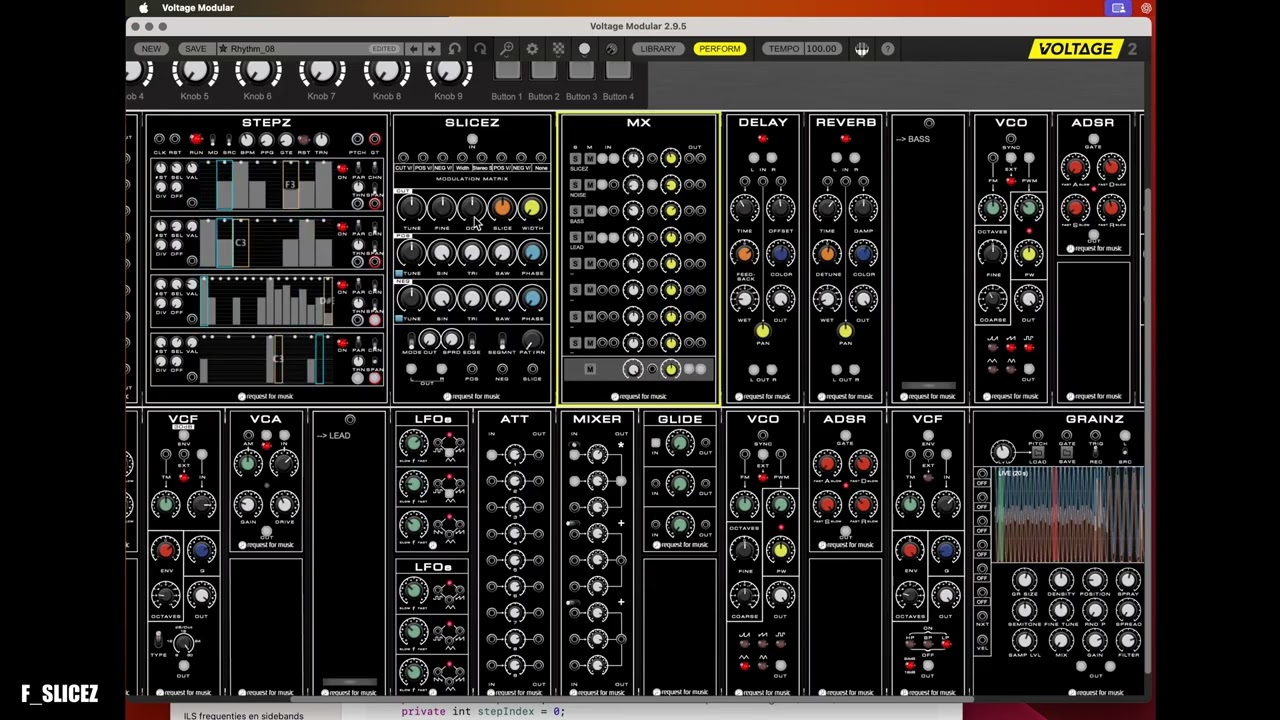Toggle ON for the STEPZ row showing F3
Viewport: 1280px width, 720px height.
click(x=343, y=169)
